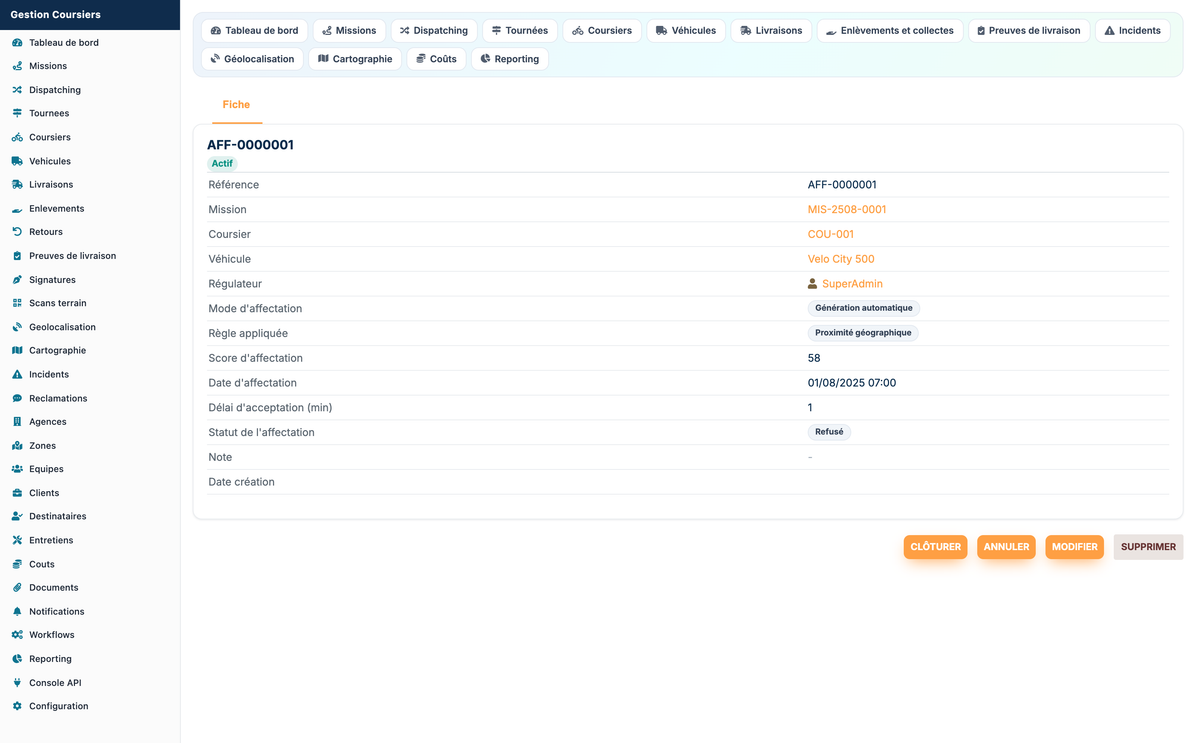Click the Coursiers bicycle icon in sidebar
Viewport: 1200px width, 743px height.
[17, 137]
